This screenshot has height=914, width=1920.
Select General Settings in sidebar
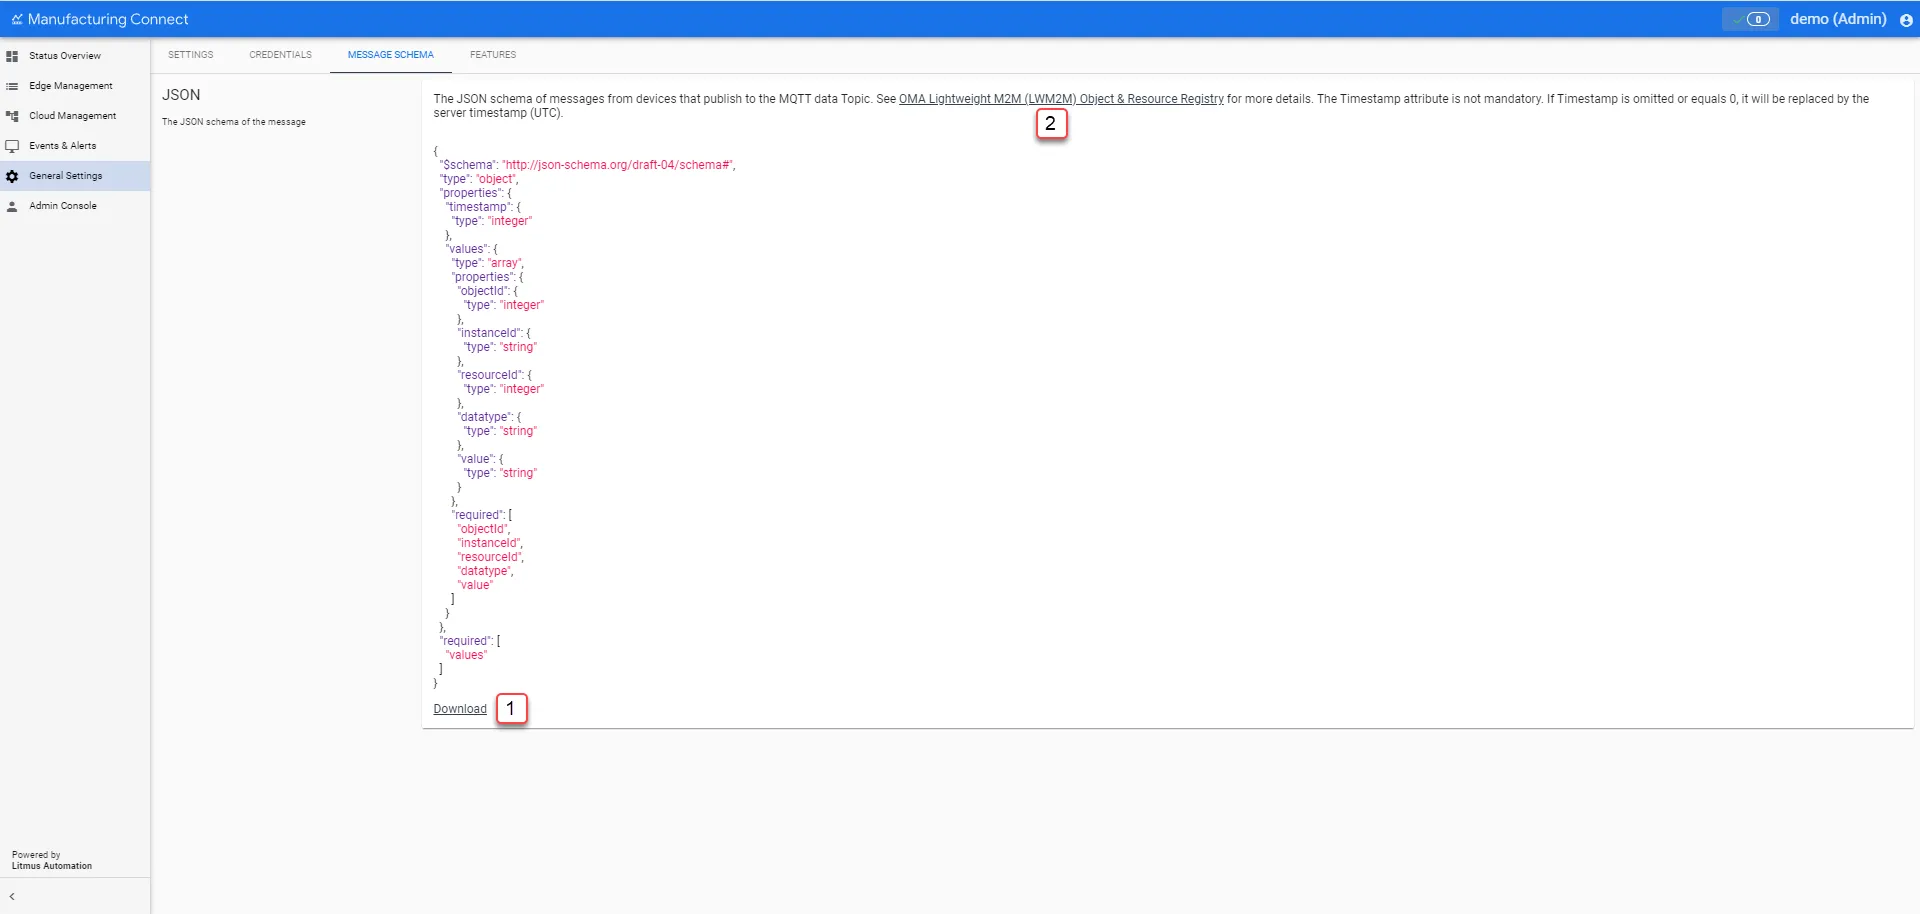pyautogui.click(x=75, y=176)
